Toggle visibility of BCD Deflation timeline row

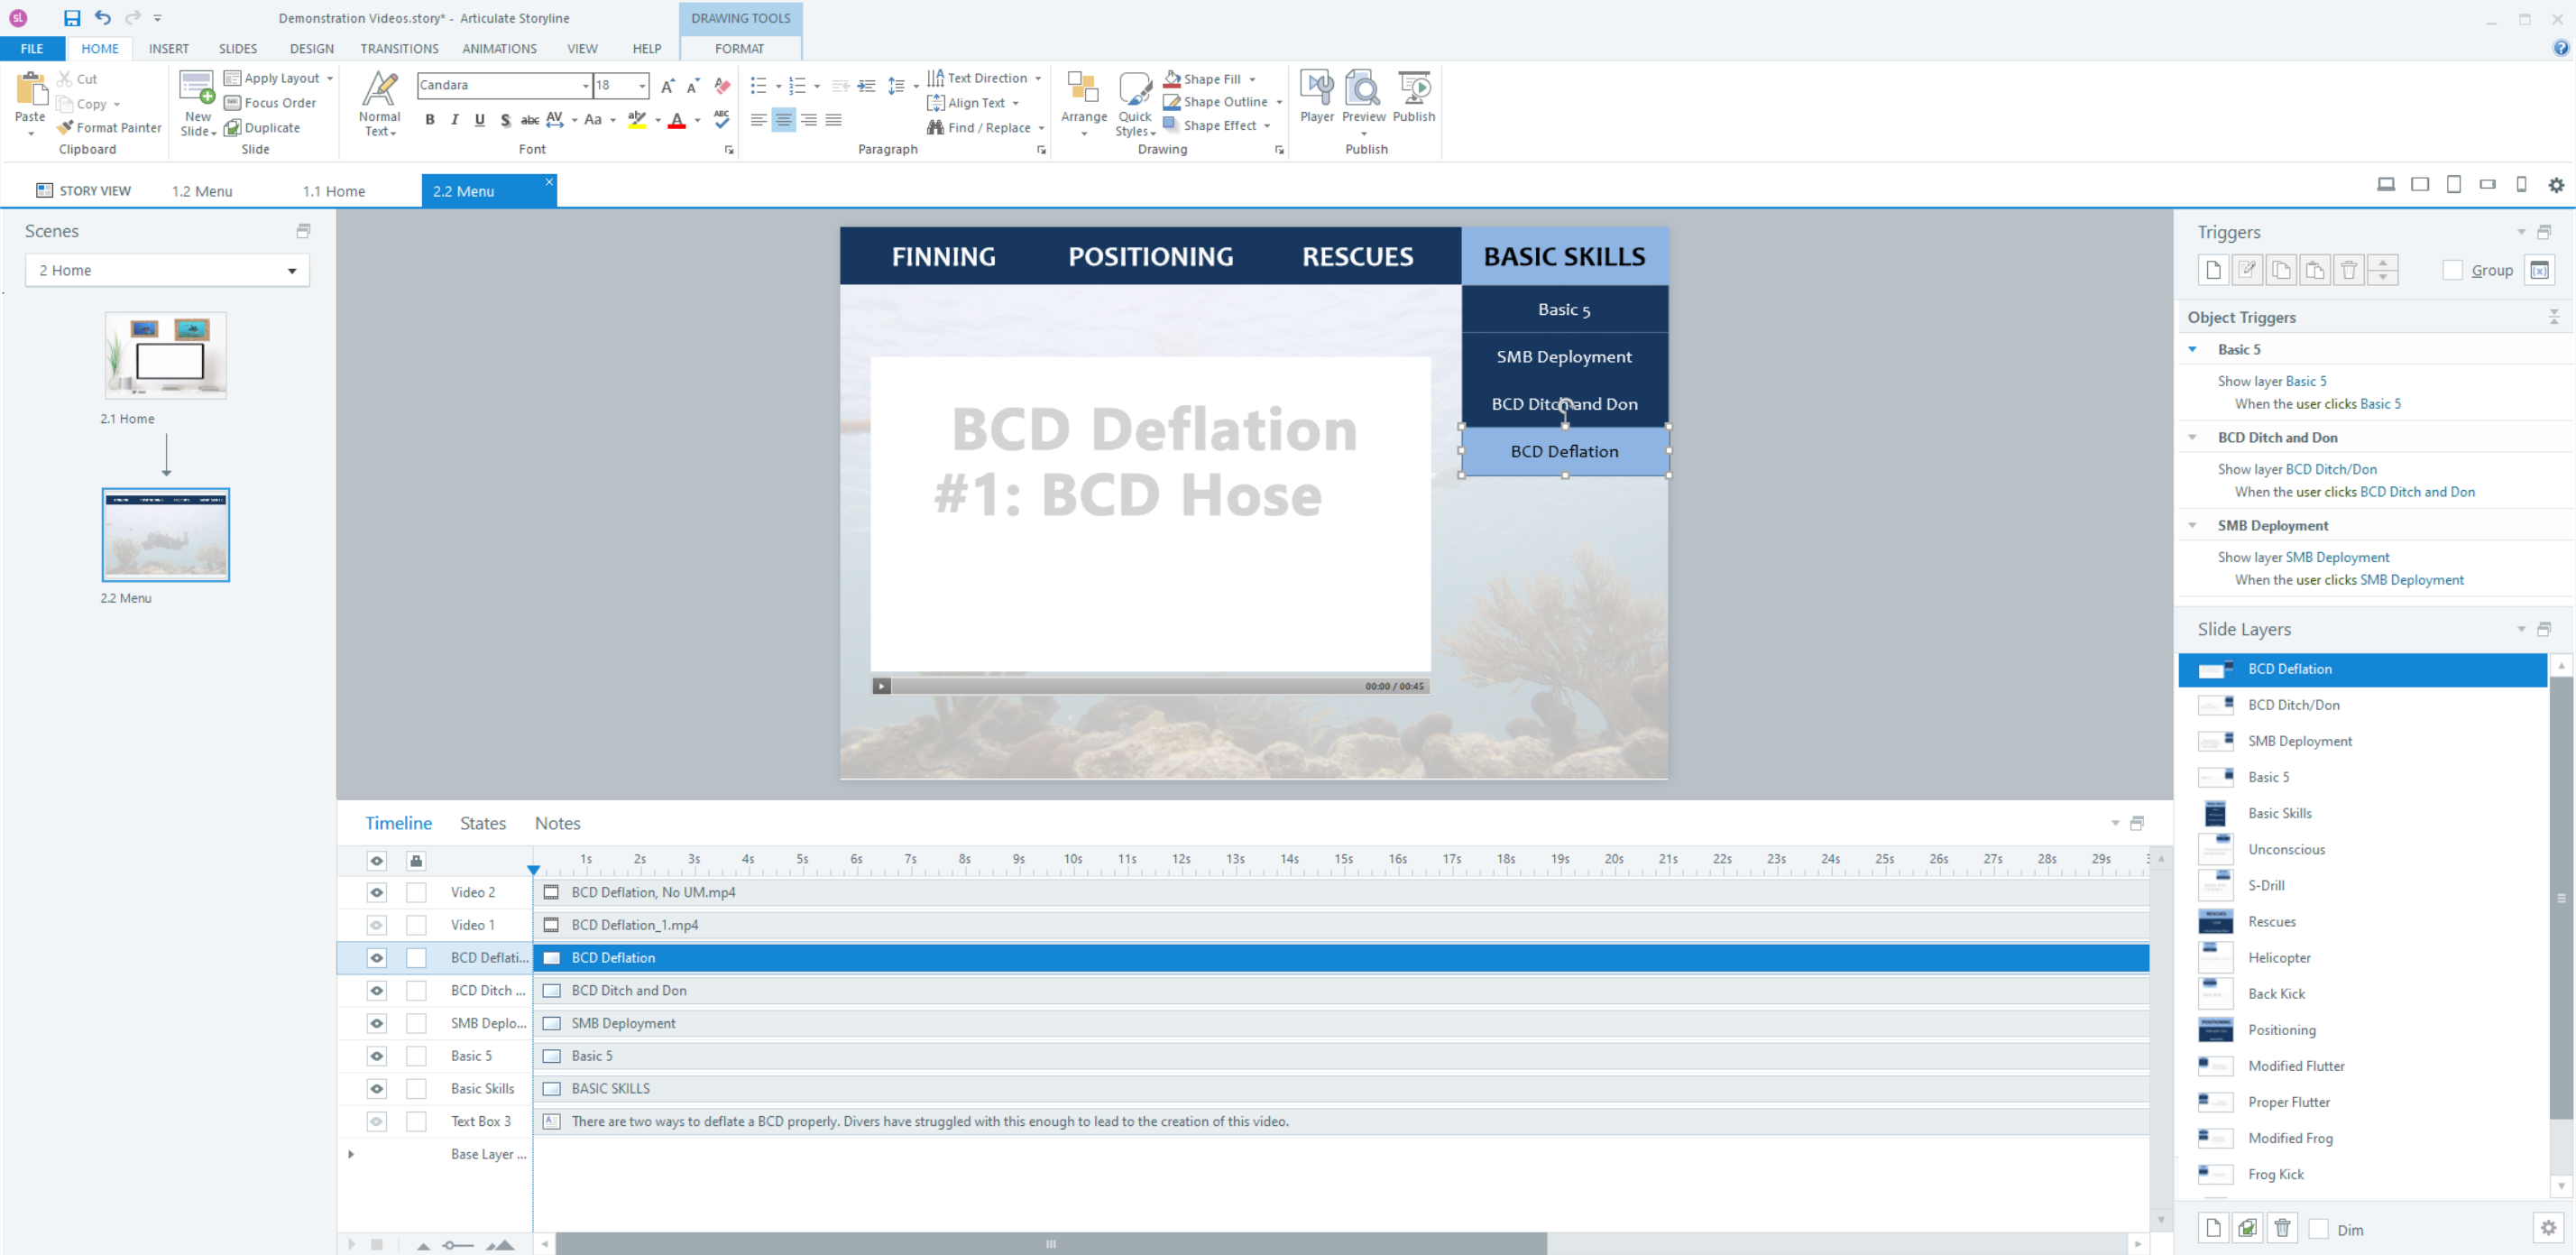[376, 958]
